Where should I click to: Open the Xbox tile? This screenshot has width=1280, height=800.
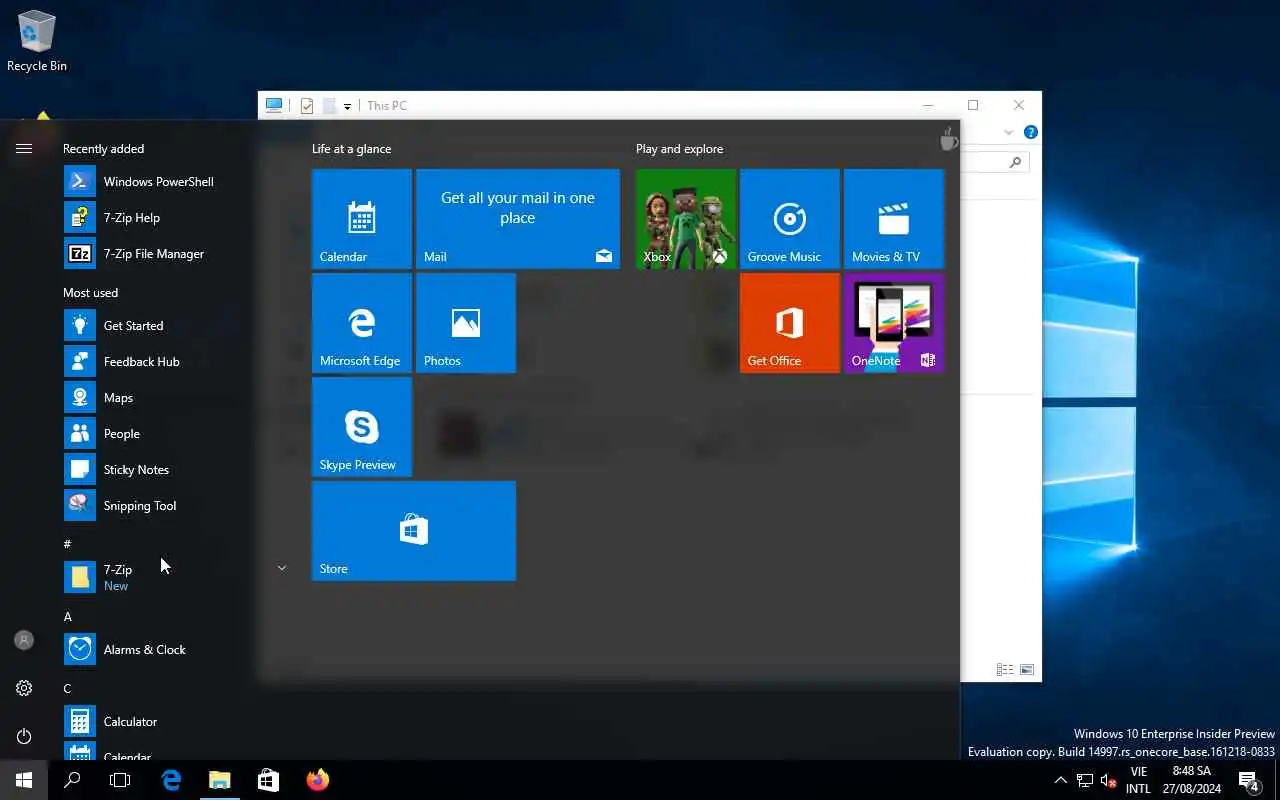(686, 219)
